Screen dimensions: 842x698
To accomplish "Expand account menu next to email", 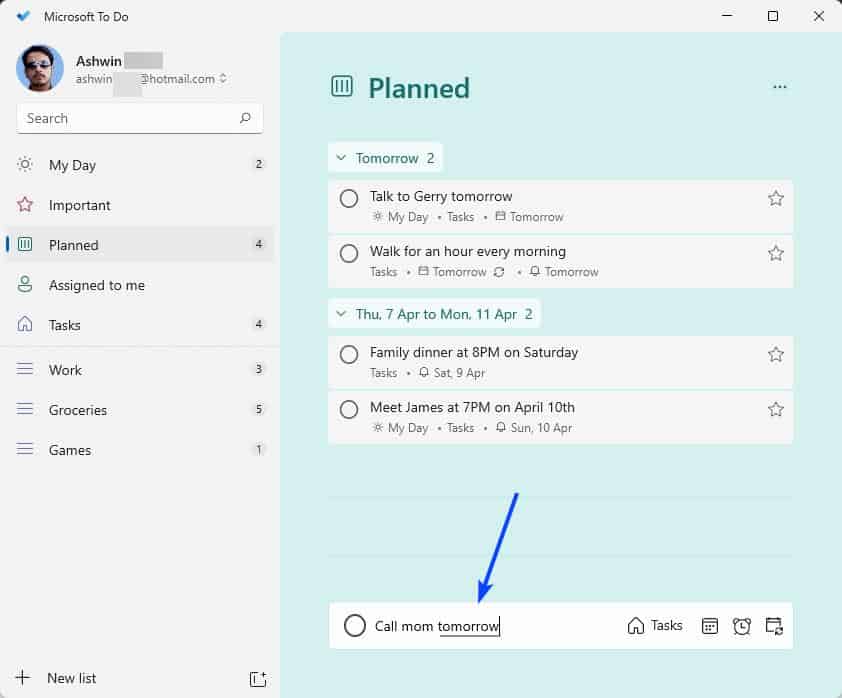I will point(223,79).
